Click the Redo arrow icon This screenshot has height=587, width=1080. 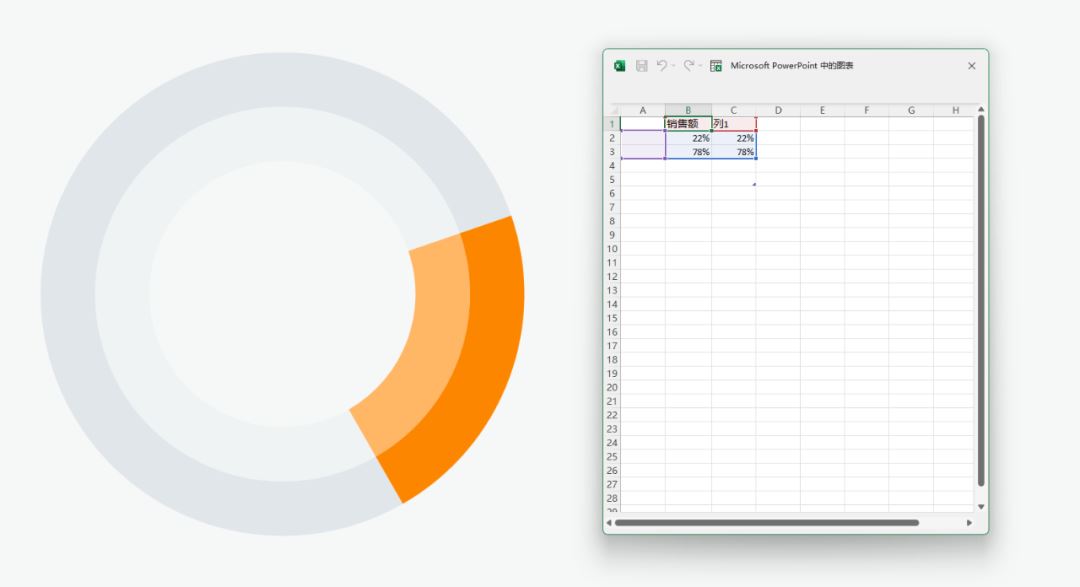[688, 66]
